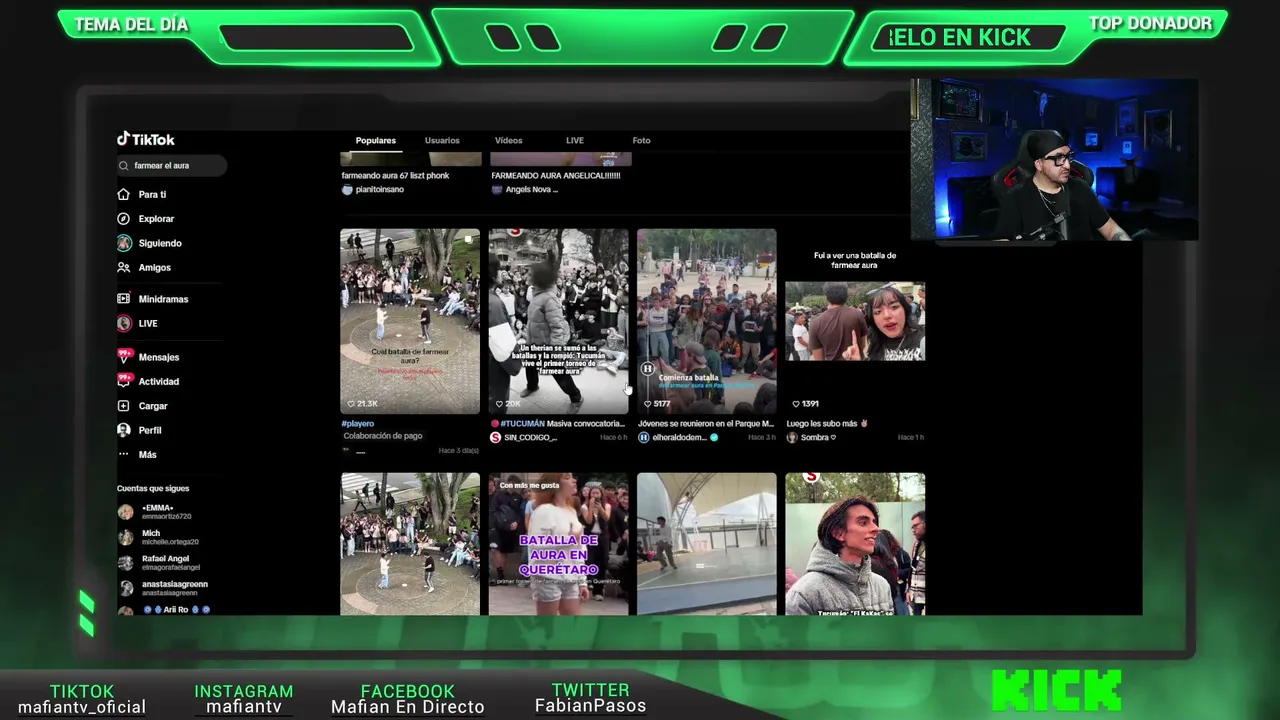This screenshot has height=720, width=1280.
Task: Open the 'Tucumán: El KeKos' video with hooded man
Action: coord(855,544)
